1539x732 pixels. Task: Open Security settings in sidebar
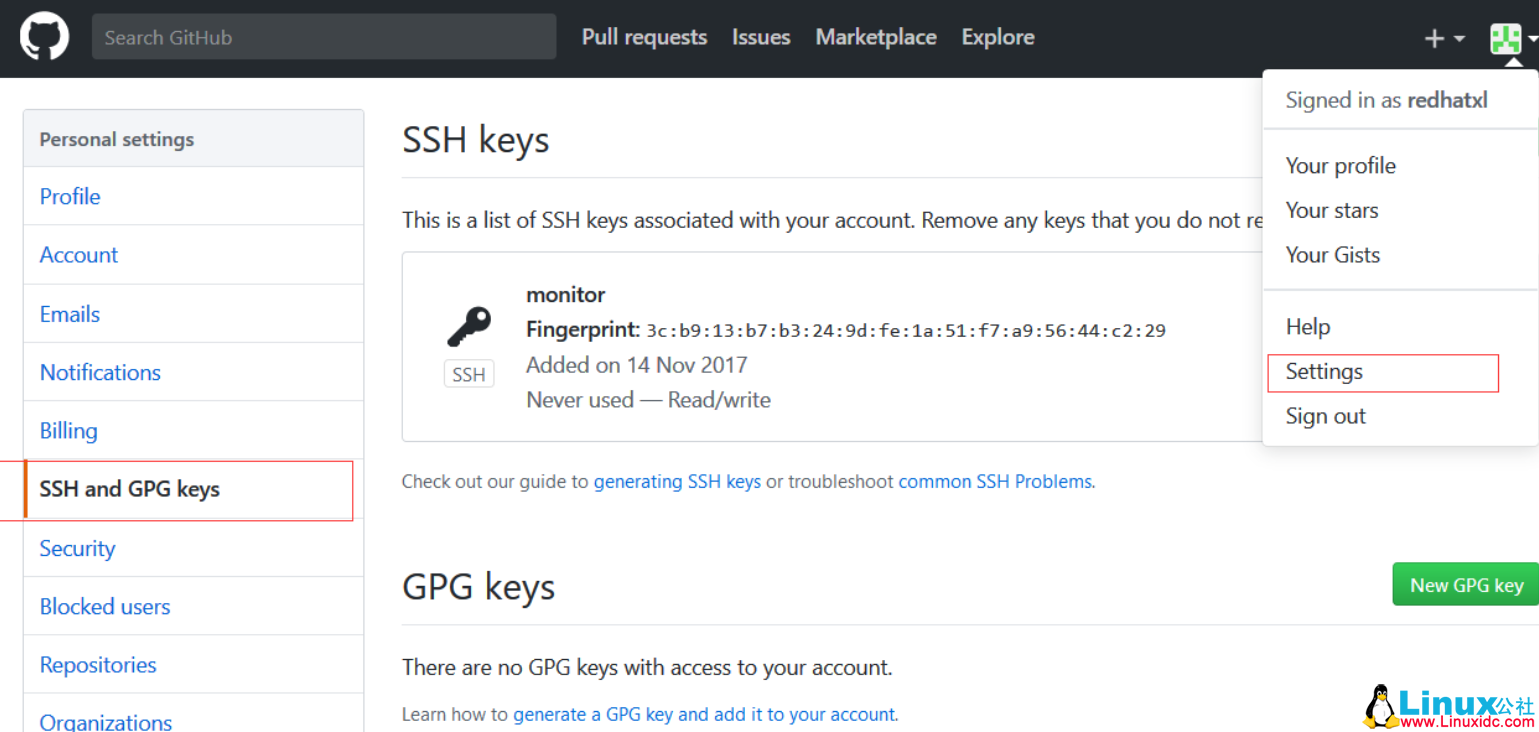193,548
